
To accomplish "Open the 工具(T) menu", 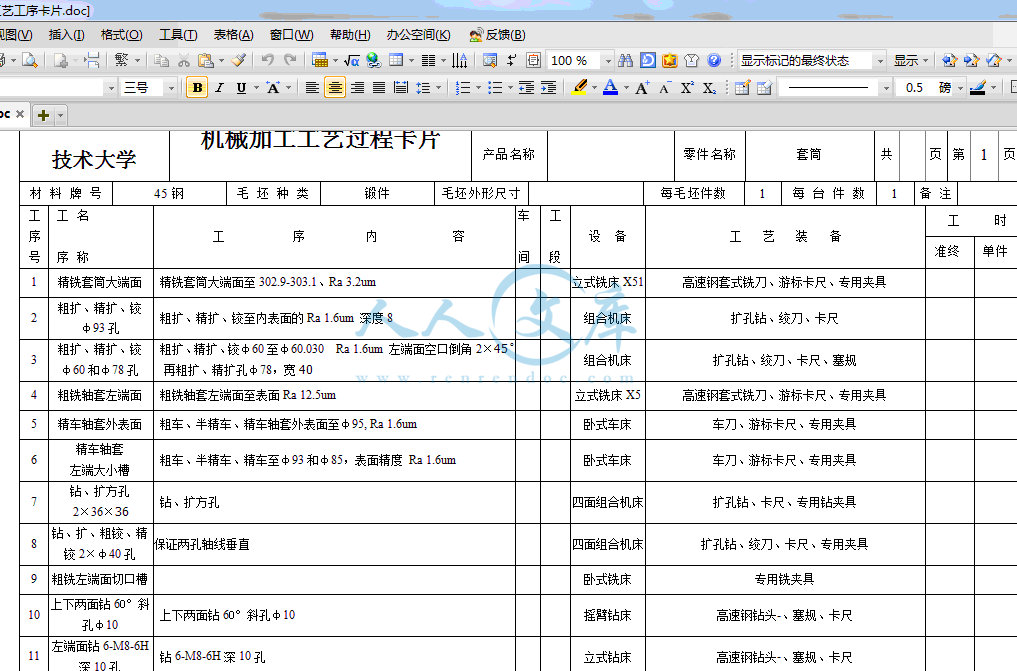I will click(x=178, y=34).
